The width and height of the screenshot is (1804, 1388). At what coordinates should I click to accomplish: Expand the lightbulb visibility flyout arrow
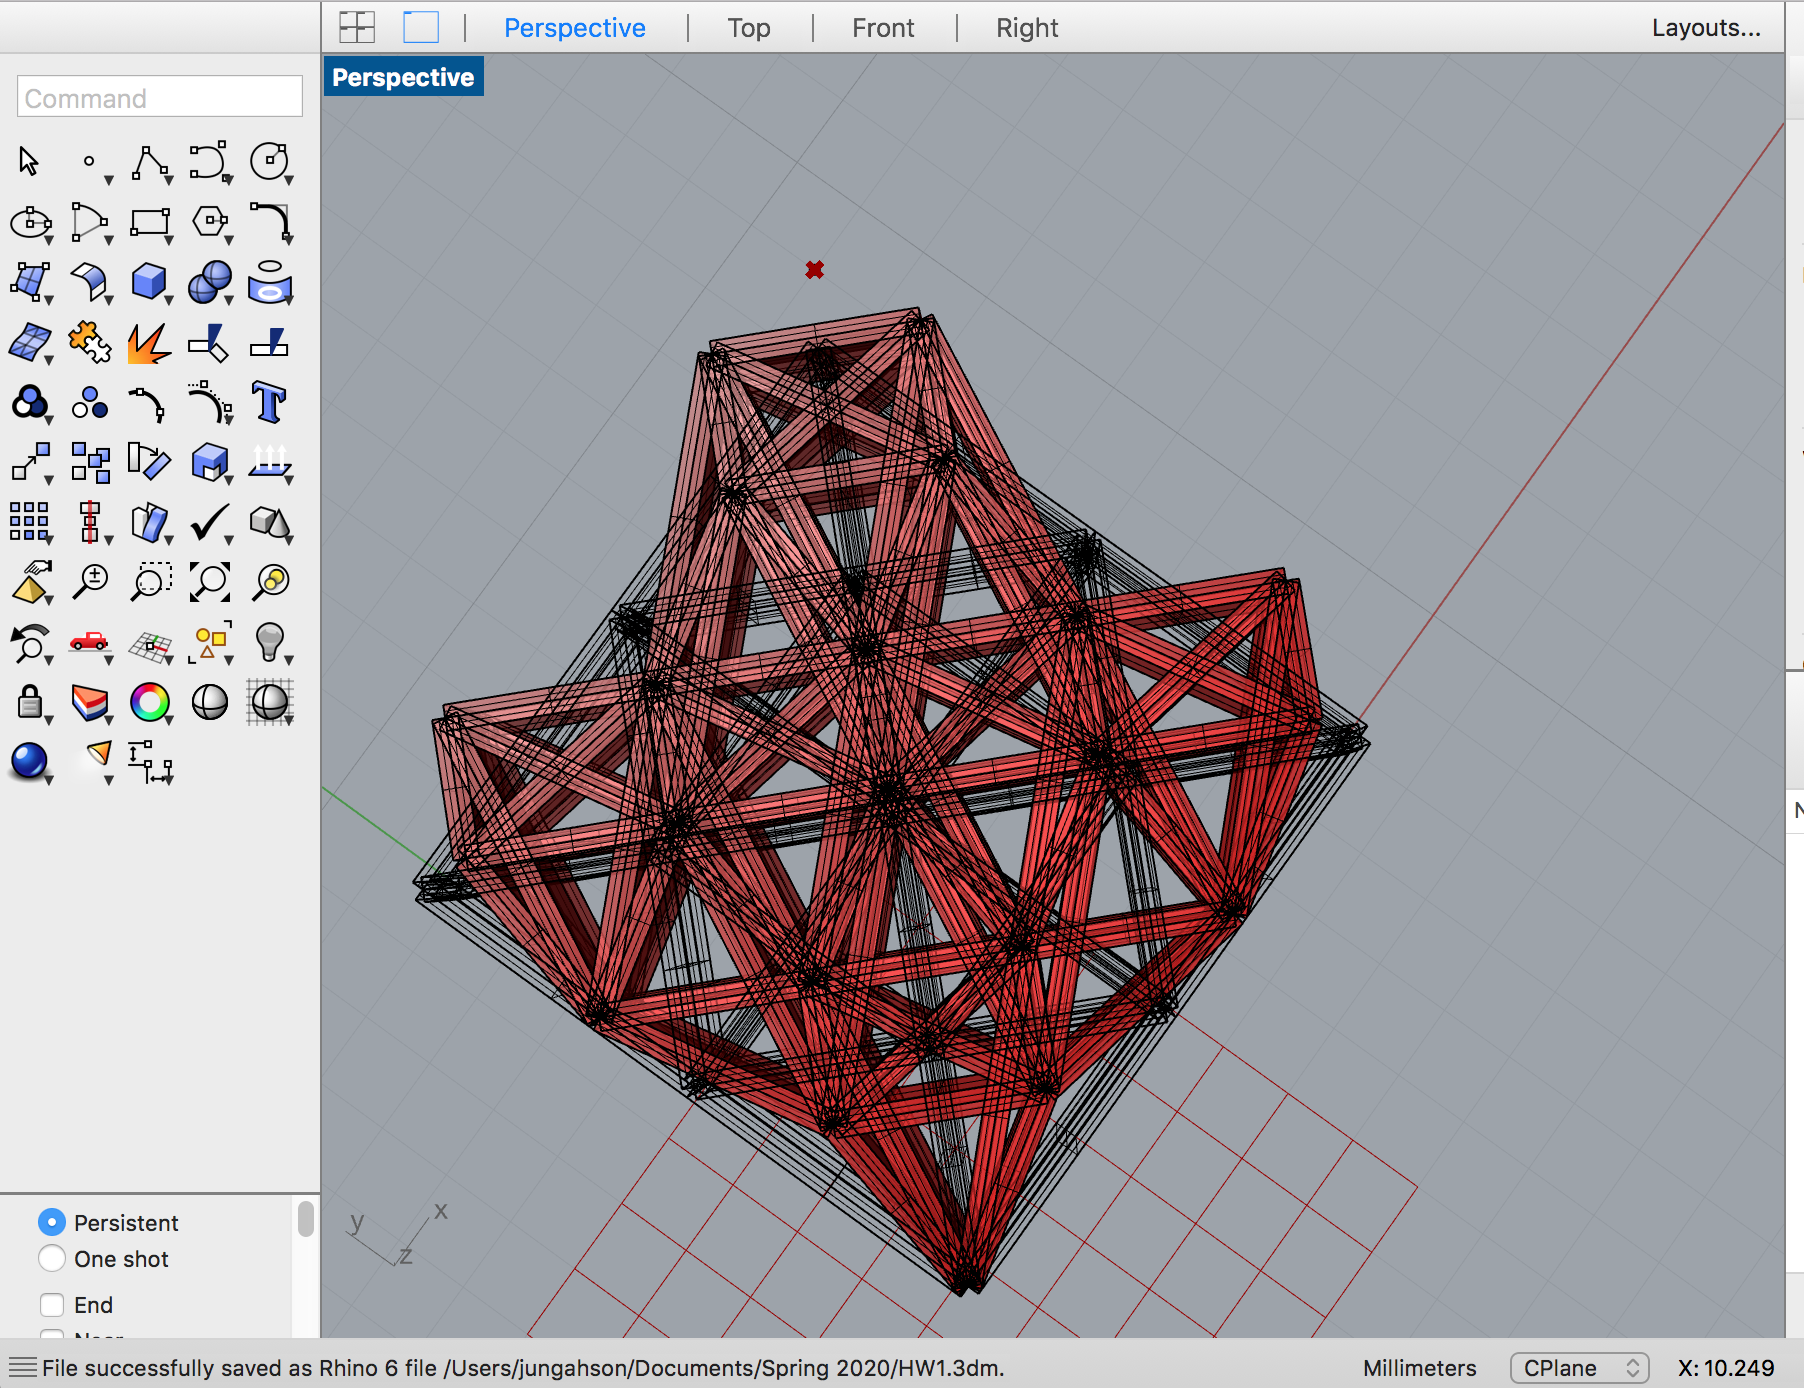pyautogui.click(x=288, y=660)
